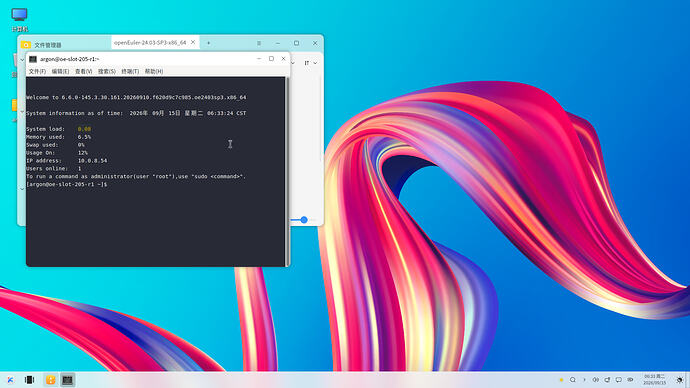Image resolution: width=690 pixels, height=388 pixels.
Task: Minimize the terminal window
Action: 259,59
